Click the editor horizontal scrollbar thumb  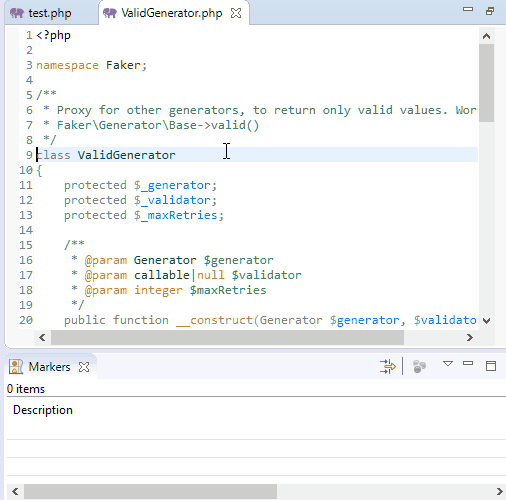pos(227,338)
